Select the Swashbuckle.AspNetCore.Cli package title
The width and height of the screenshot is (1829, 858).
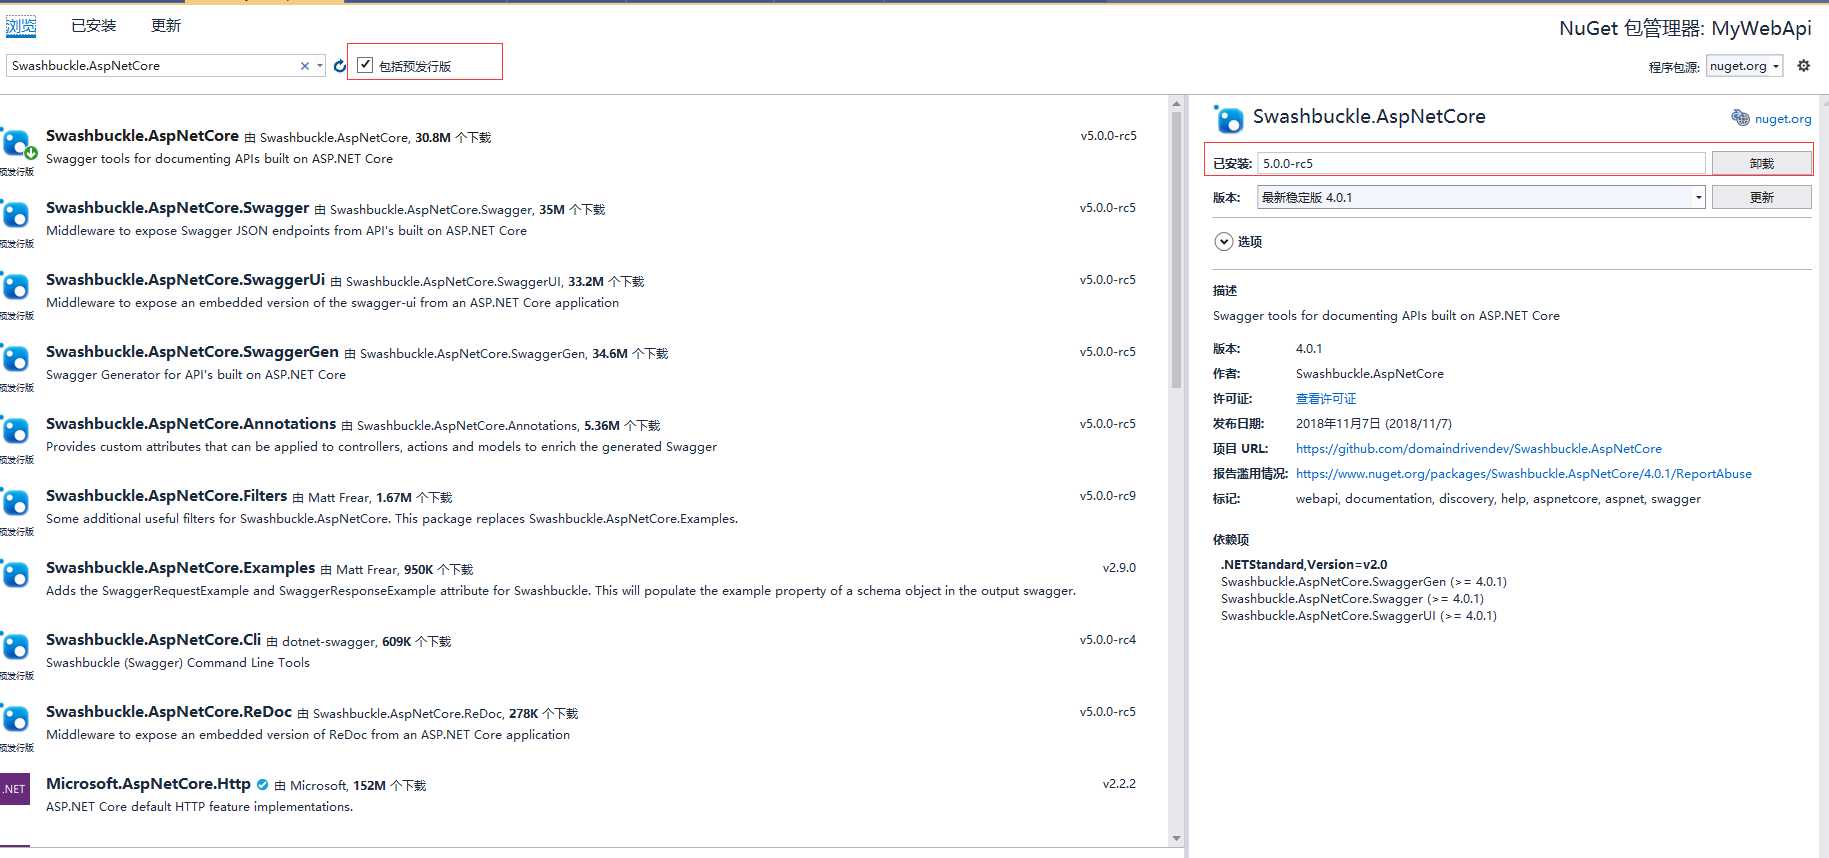(153, 639)
